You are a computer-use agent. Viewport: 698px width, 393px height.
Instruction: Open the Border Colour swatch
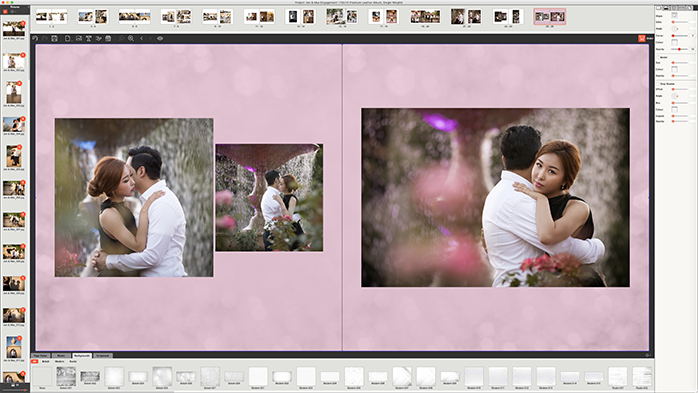(x=674, y=69)
